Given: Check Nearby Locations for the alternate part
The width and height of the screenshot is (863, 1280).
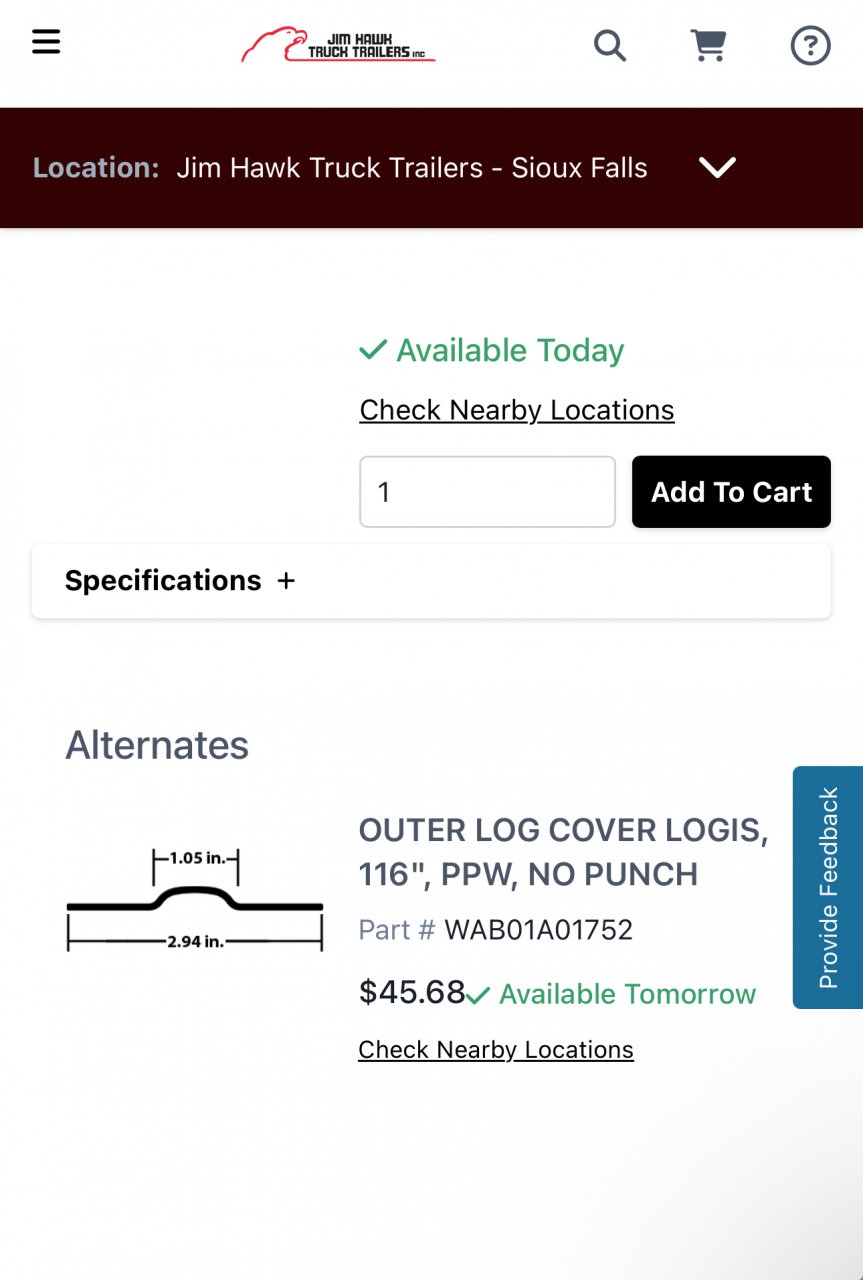Looking at the screenshot, I should coord(495,1050).
